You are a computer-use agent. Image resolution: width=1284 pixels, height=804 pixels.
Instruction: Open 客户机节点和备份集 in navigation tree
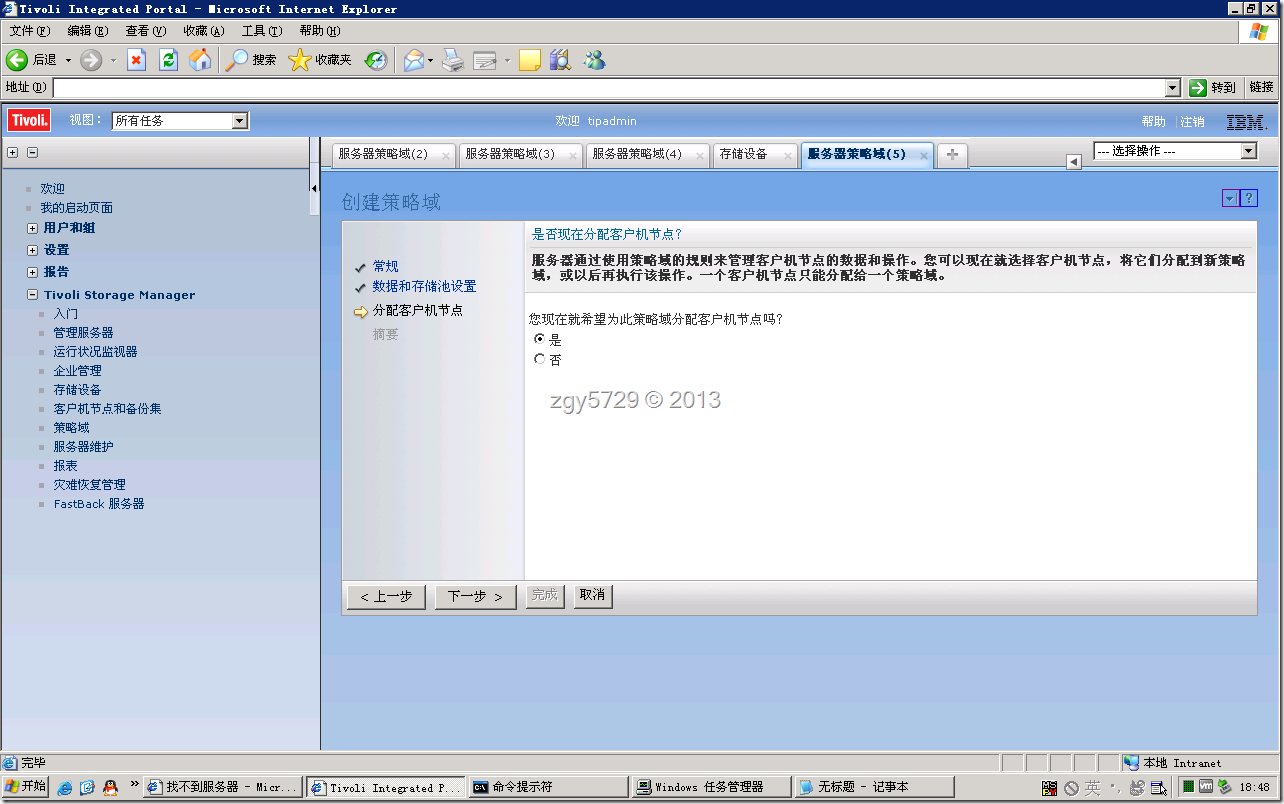(107, 409)
